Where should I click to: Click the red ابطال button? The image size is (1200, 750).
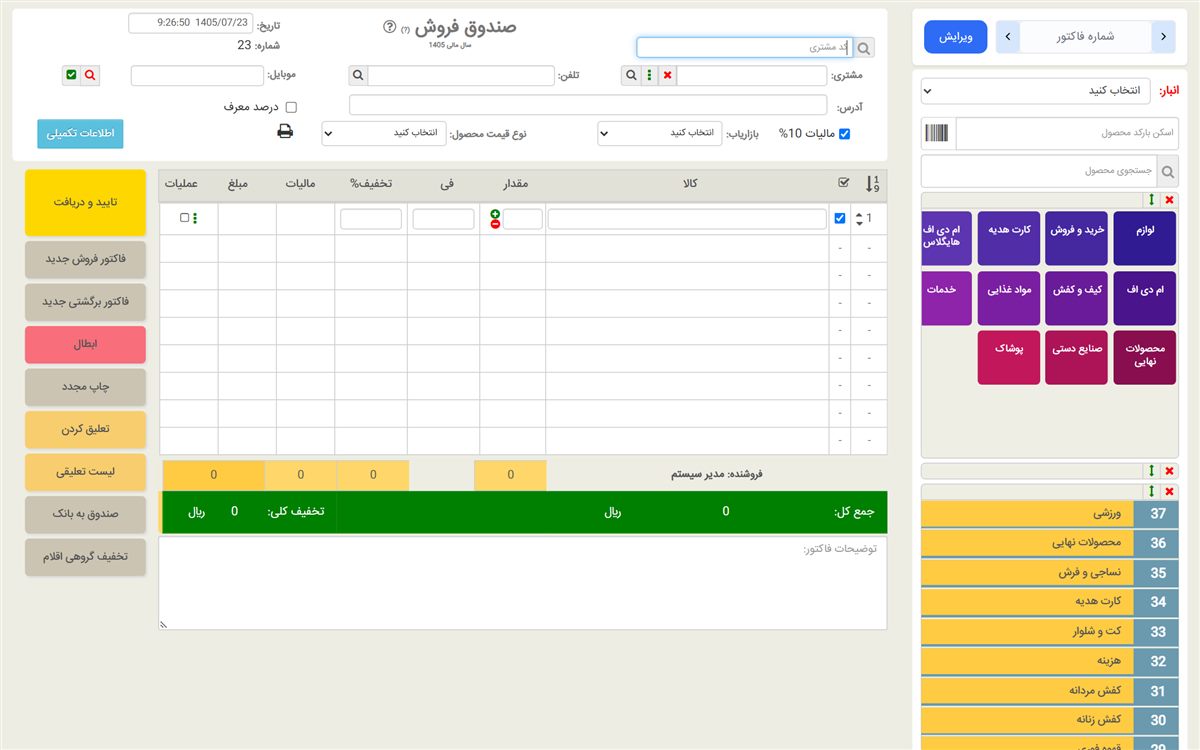(85, 344)
